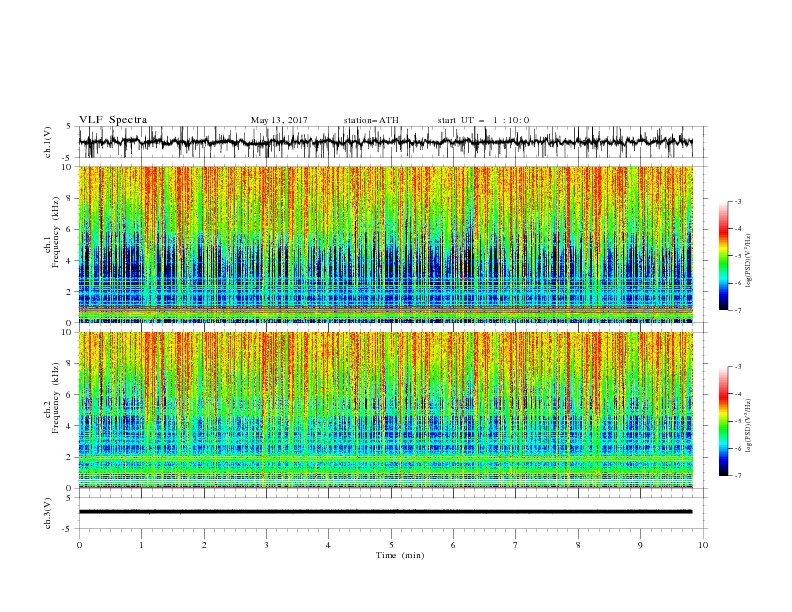Click the "Time (min)" x-axis label

[x=400, y=555]
